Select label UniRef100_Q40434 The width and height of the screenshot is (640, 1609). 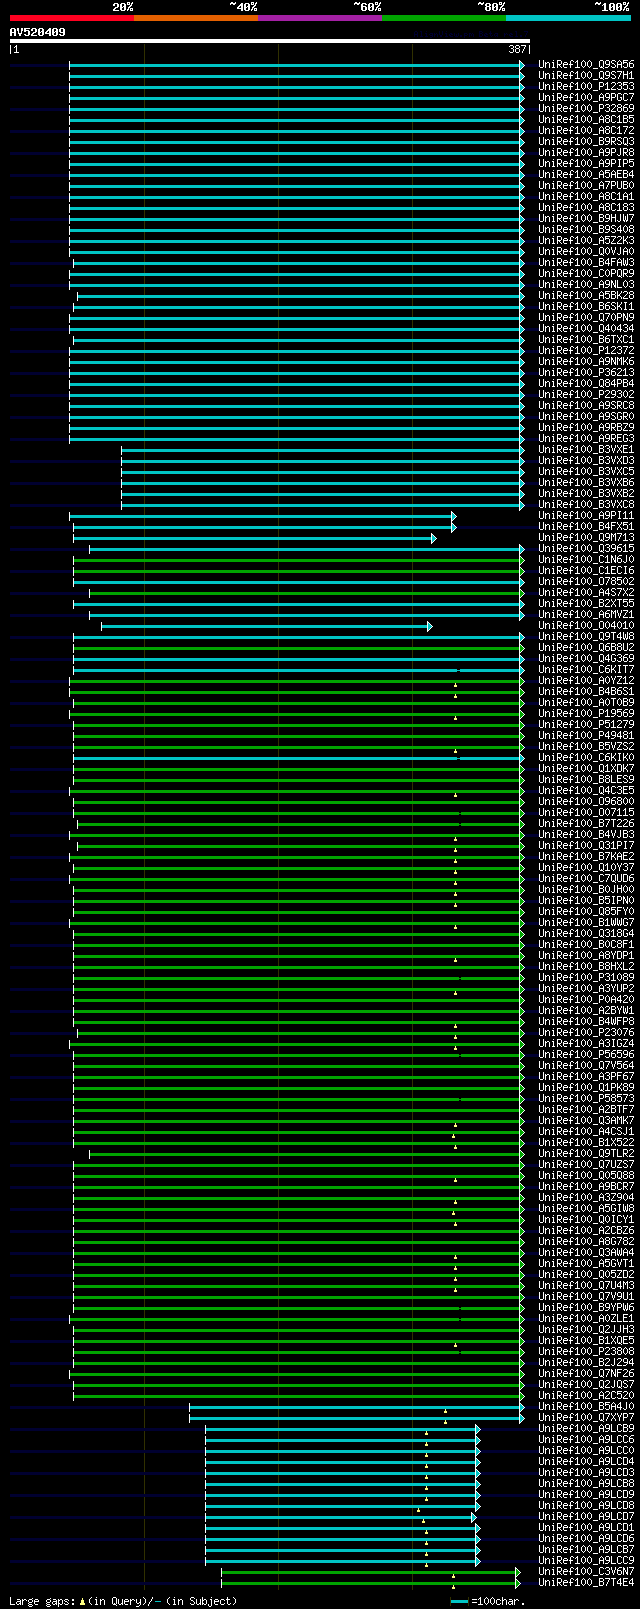(586, 328)
